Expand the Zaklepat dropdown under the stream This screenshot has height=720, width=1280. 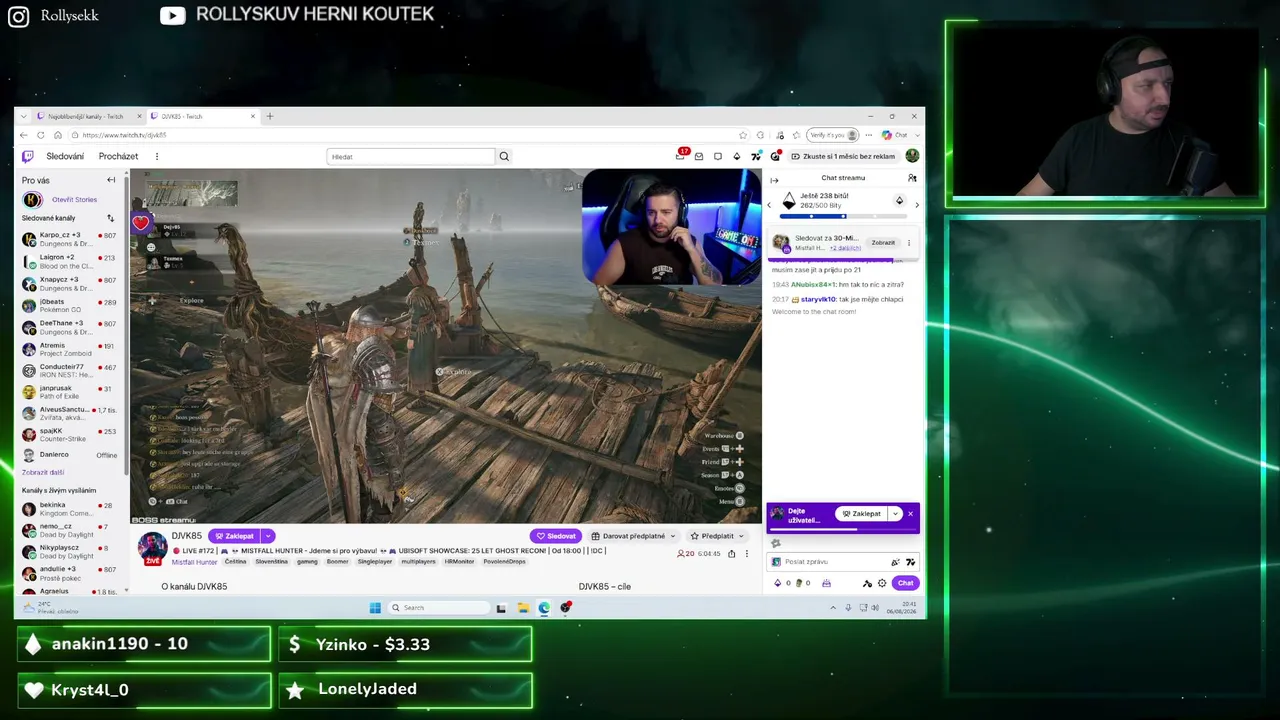point(268,536)
